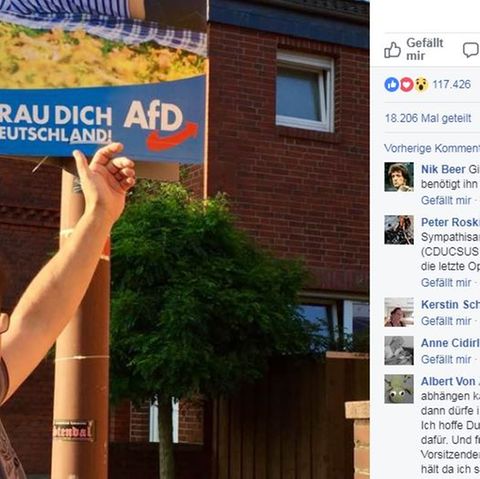This screenshot has width=480, height=479.
Task: Click the thumbs-up Gefällt mir icon
Action: 392,50
